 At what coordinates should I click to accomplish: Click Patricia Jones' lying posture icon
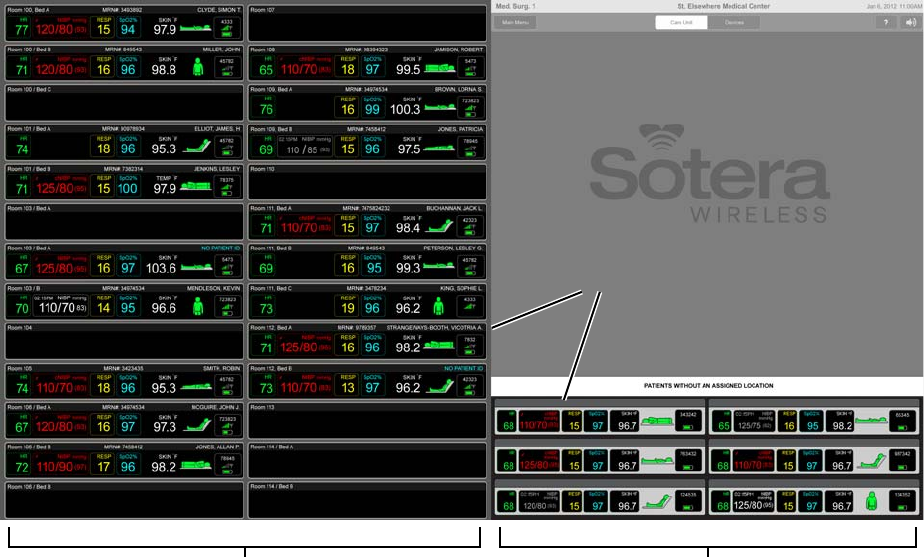coord(440,148)
